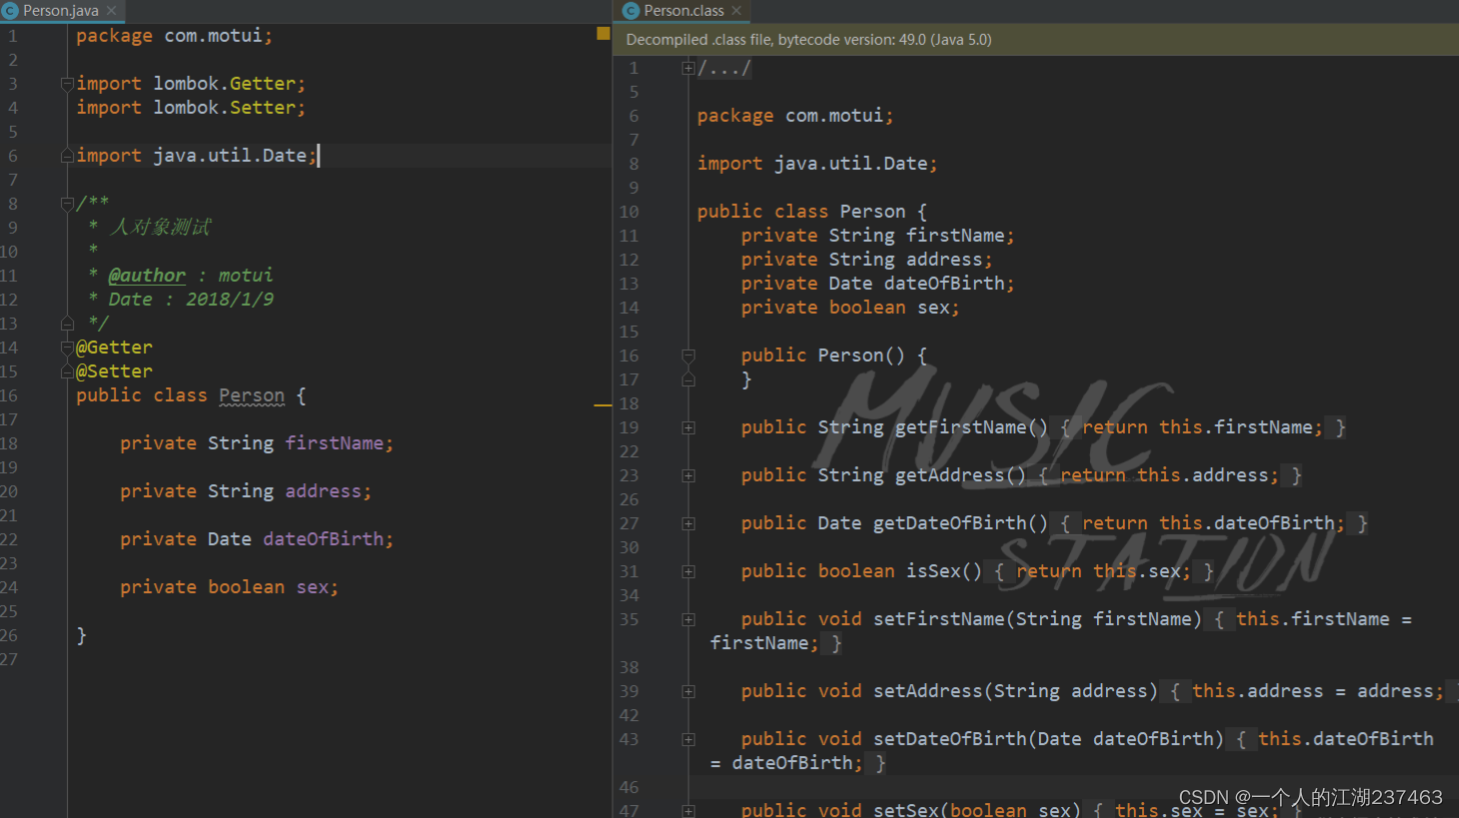Click 'private boolean sex;' in Person.class
1459x818 pixels.
[x=850, y=307]
